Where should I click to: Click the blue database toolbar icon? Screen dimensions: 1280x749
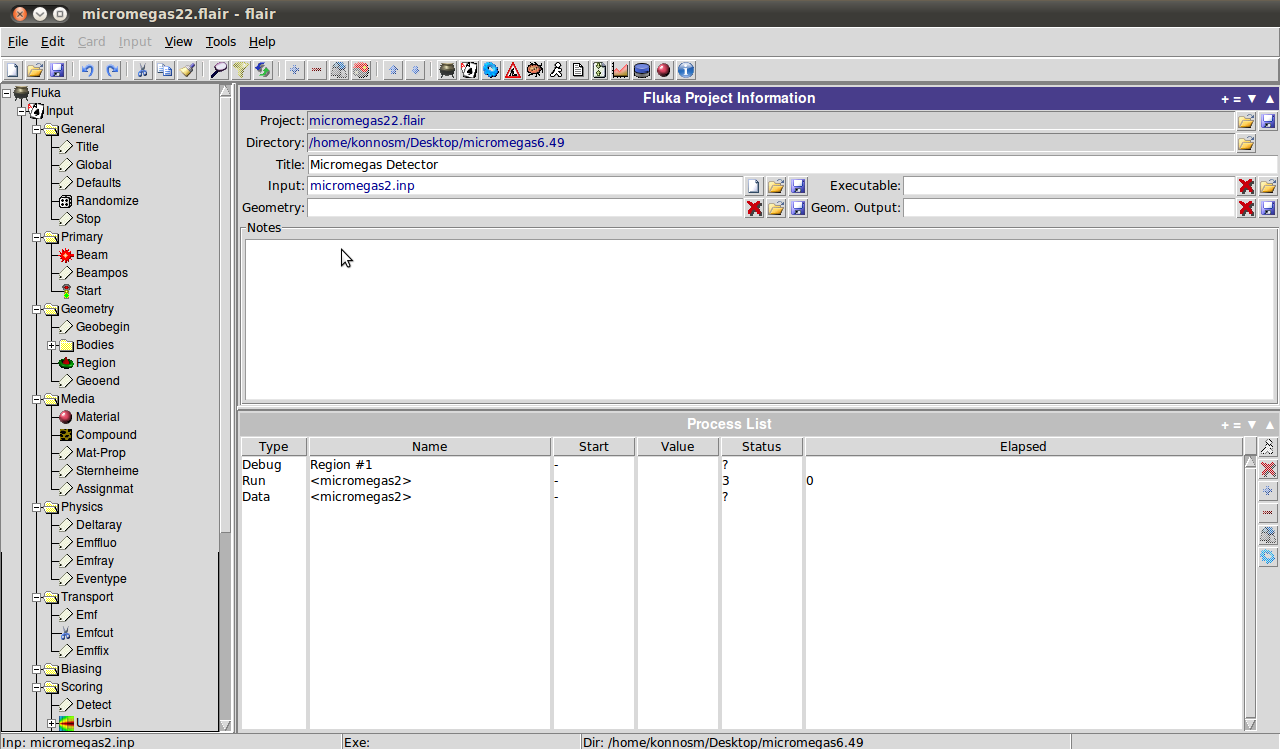coord(642,70)
